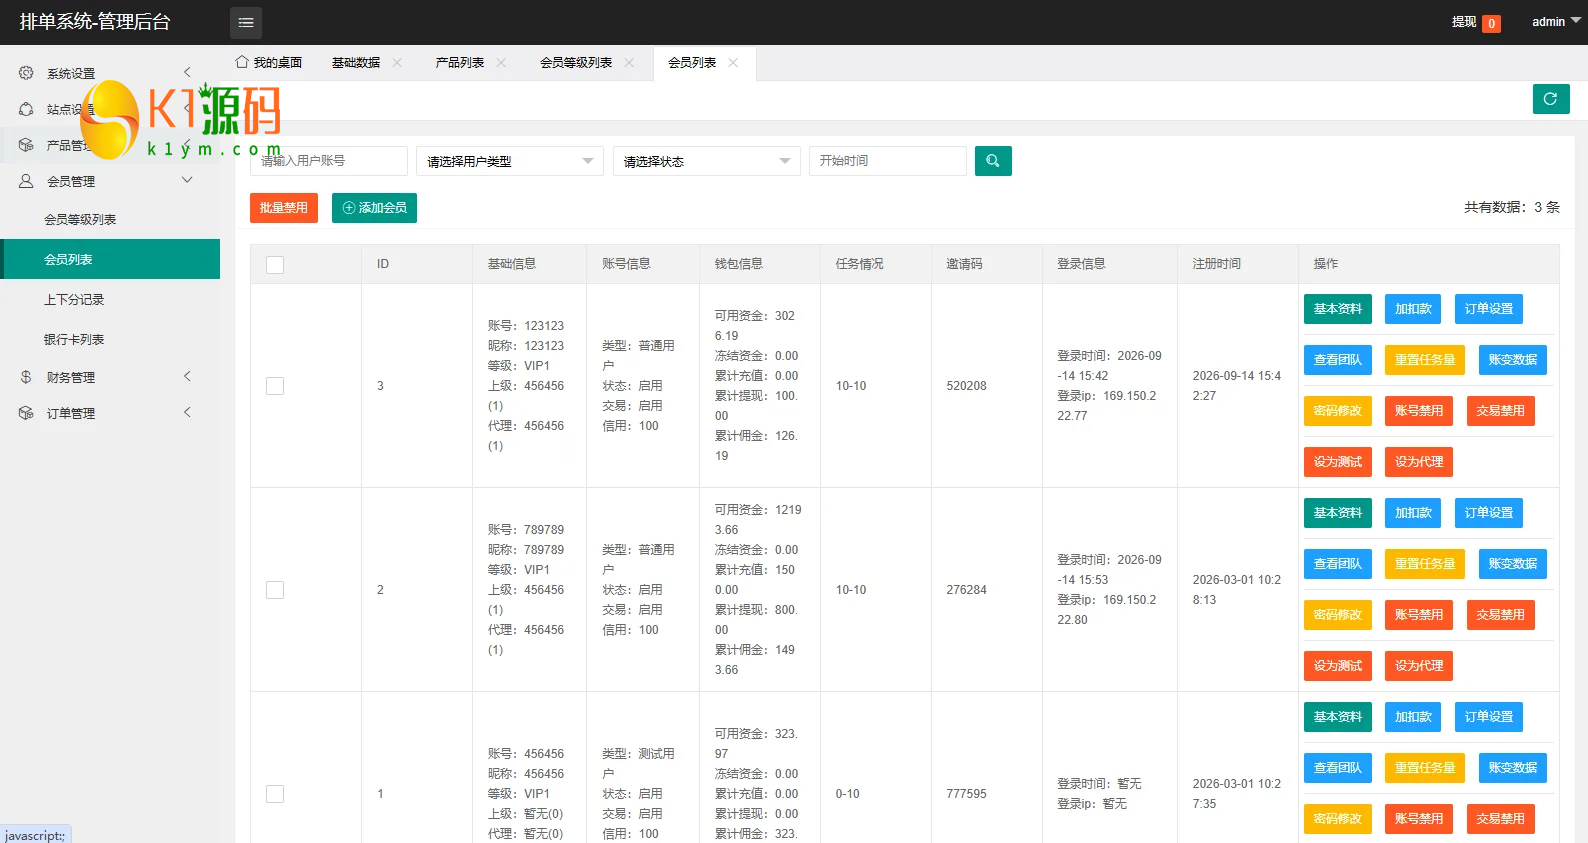Click 重置任务量 for account 123123
The height and width of the screenshot is (843, 1588).
[x=1425, y=360]
